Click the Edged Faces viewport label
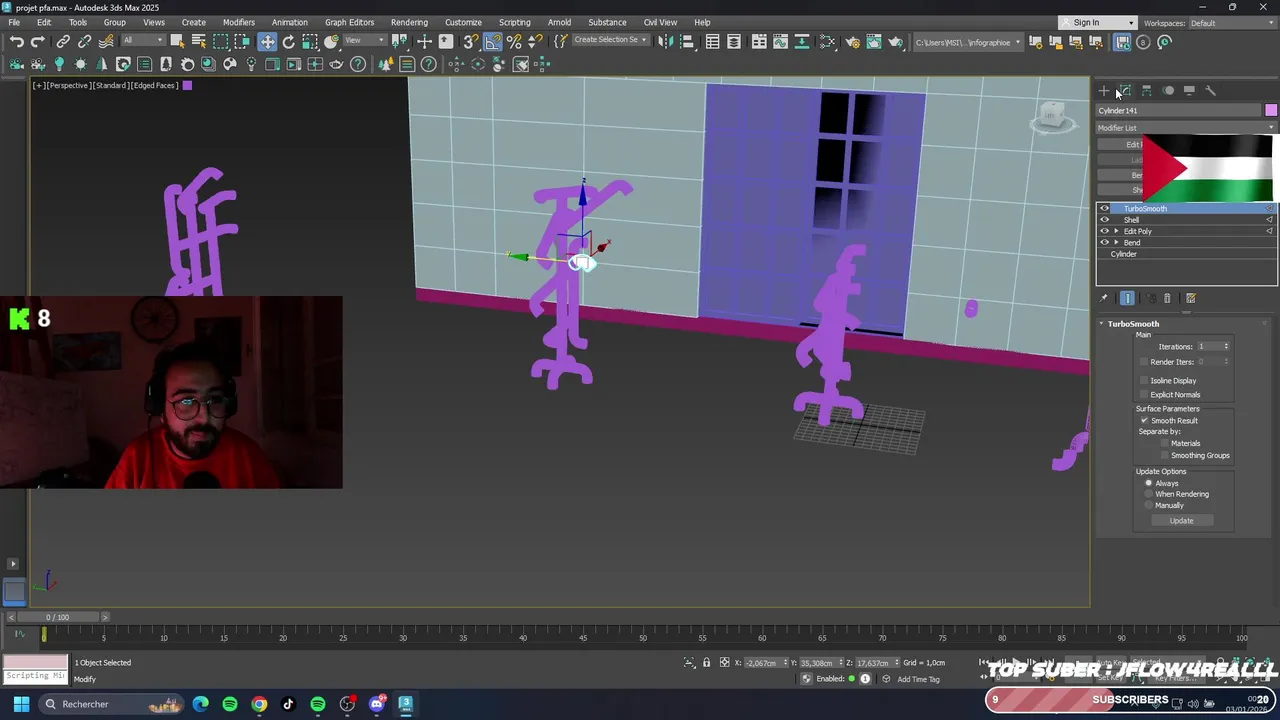Image resolution: width=1280 pixels, height=720 pixels. (155, 85)
